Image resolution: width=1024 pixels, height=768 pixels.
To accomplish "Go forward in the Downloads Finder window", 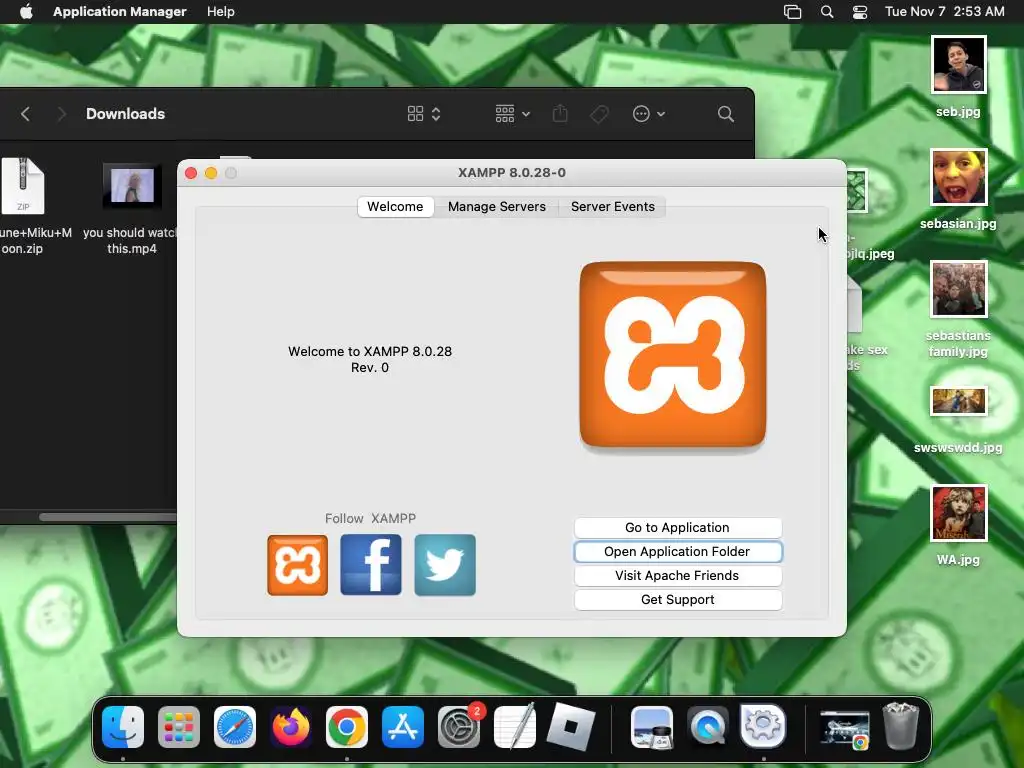I will click(x=61, y=114).
